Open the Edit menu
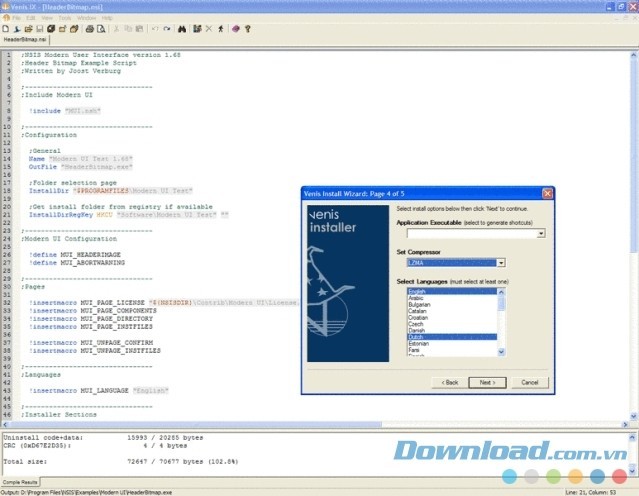639x496 pixels. click(x=31, y=18)
